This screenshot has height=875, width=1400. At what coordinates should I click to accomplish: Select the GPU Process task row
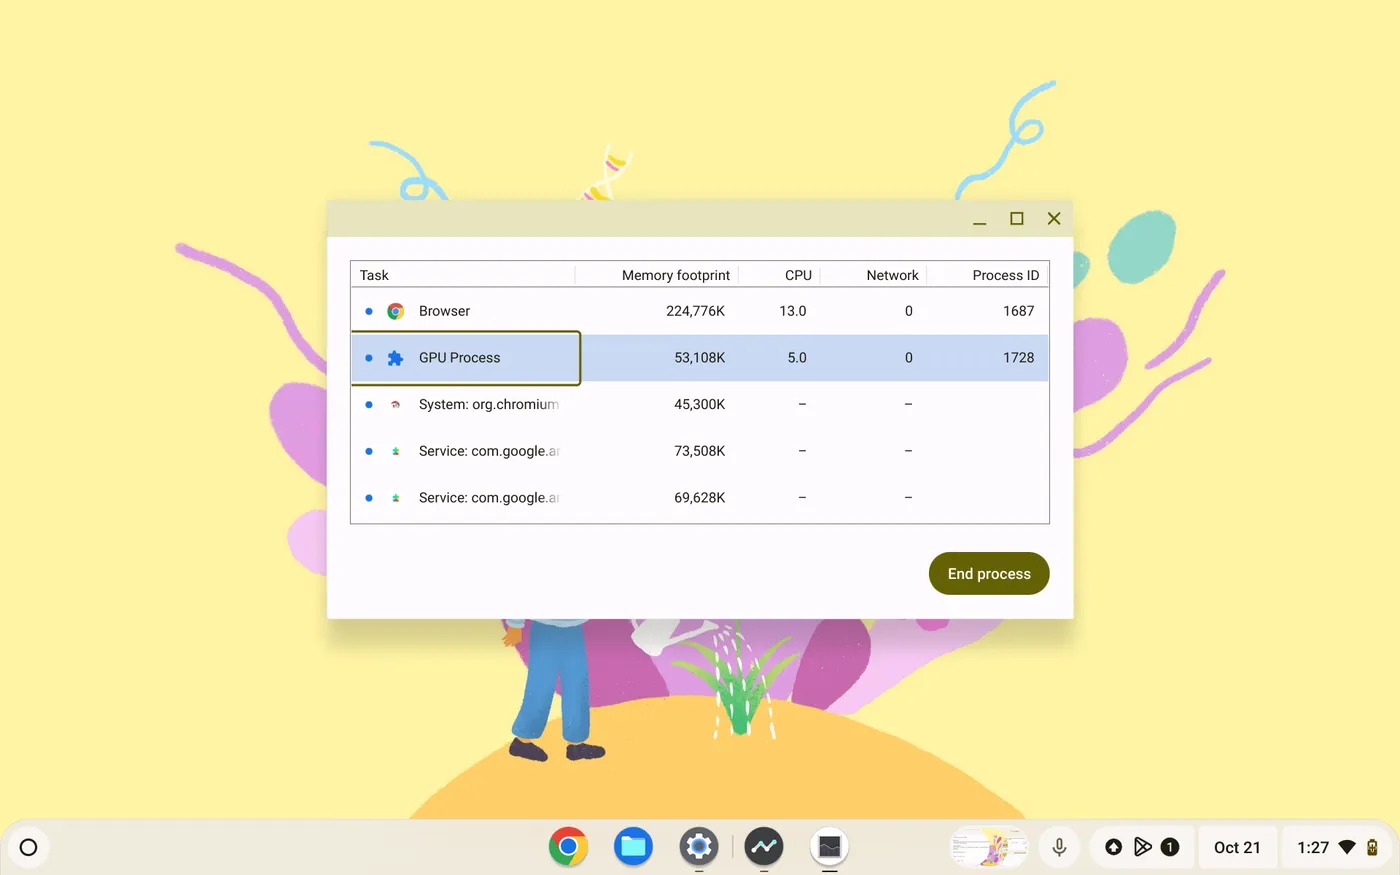point(700,358)
